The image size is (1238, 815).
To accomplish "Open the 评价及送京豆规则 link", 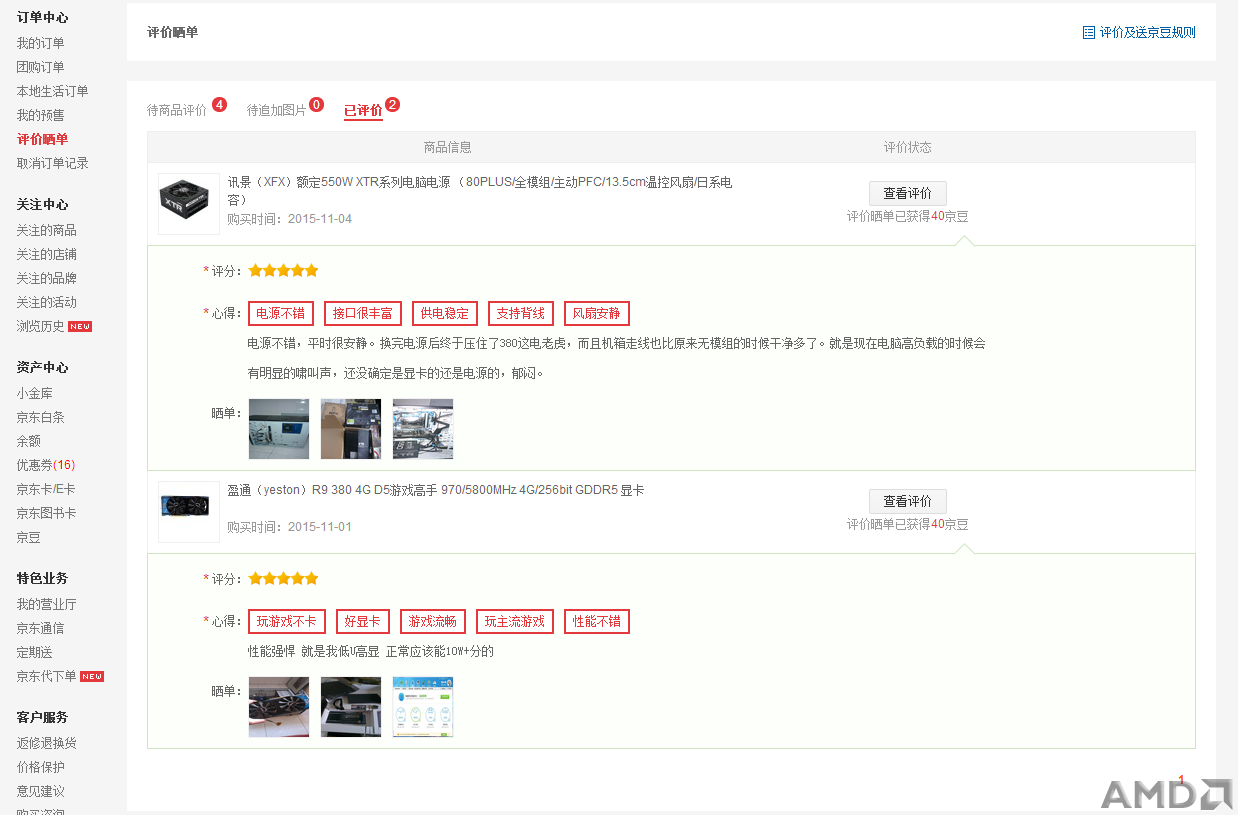I will (x=1147, y=32).
